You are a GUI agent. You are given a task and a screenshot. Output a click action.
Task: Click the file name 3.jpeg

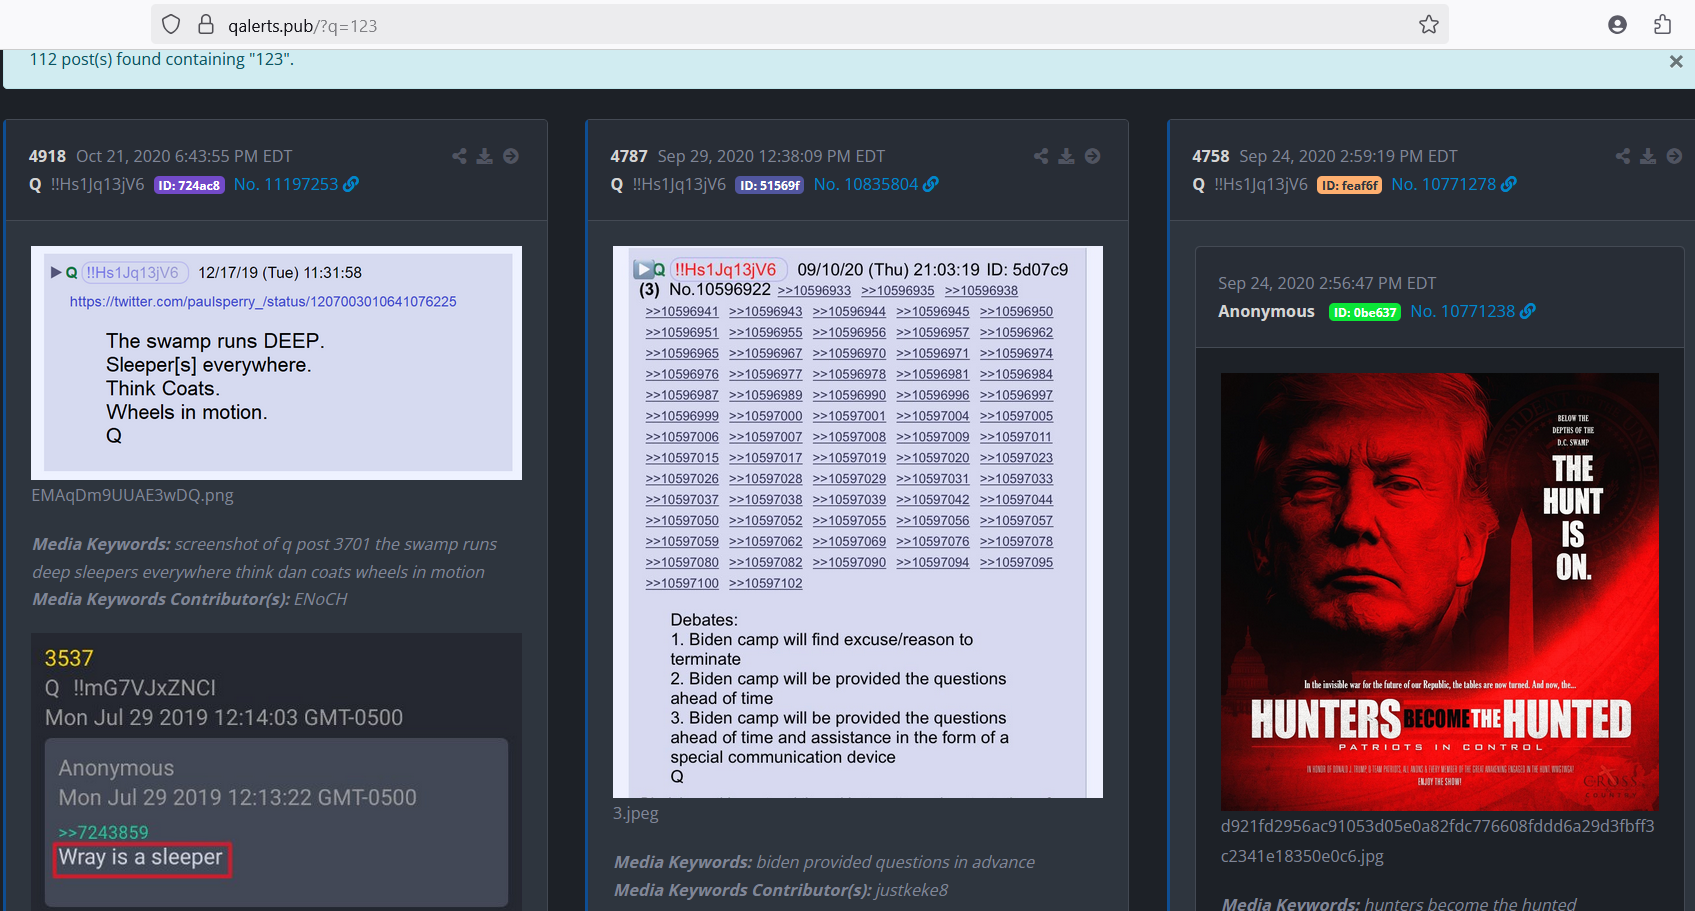click(636, 813)
